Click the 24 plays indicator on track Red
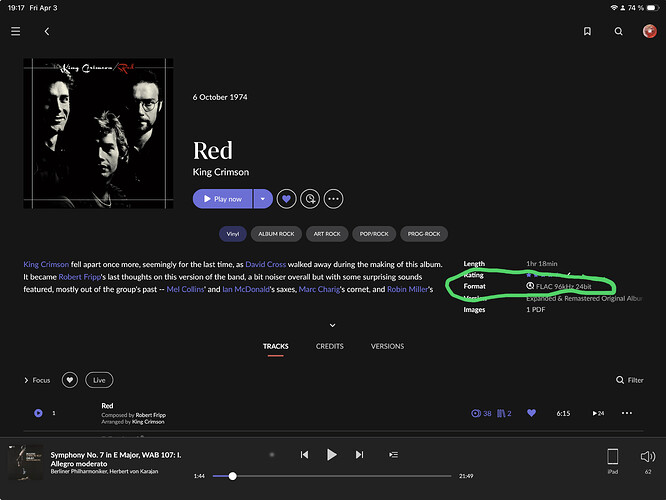This screenshot has width=666, height=500. [x=598, y=413]
